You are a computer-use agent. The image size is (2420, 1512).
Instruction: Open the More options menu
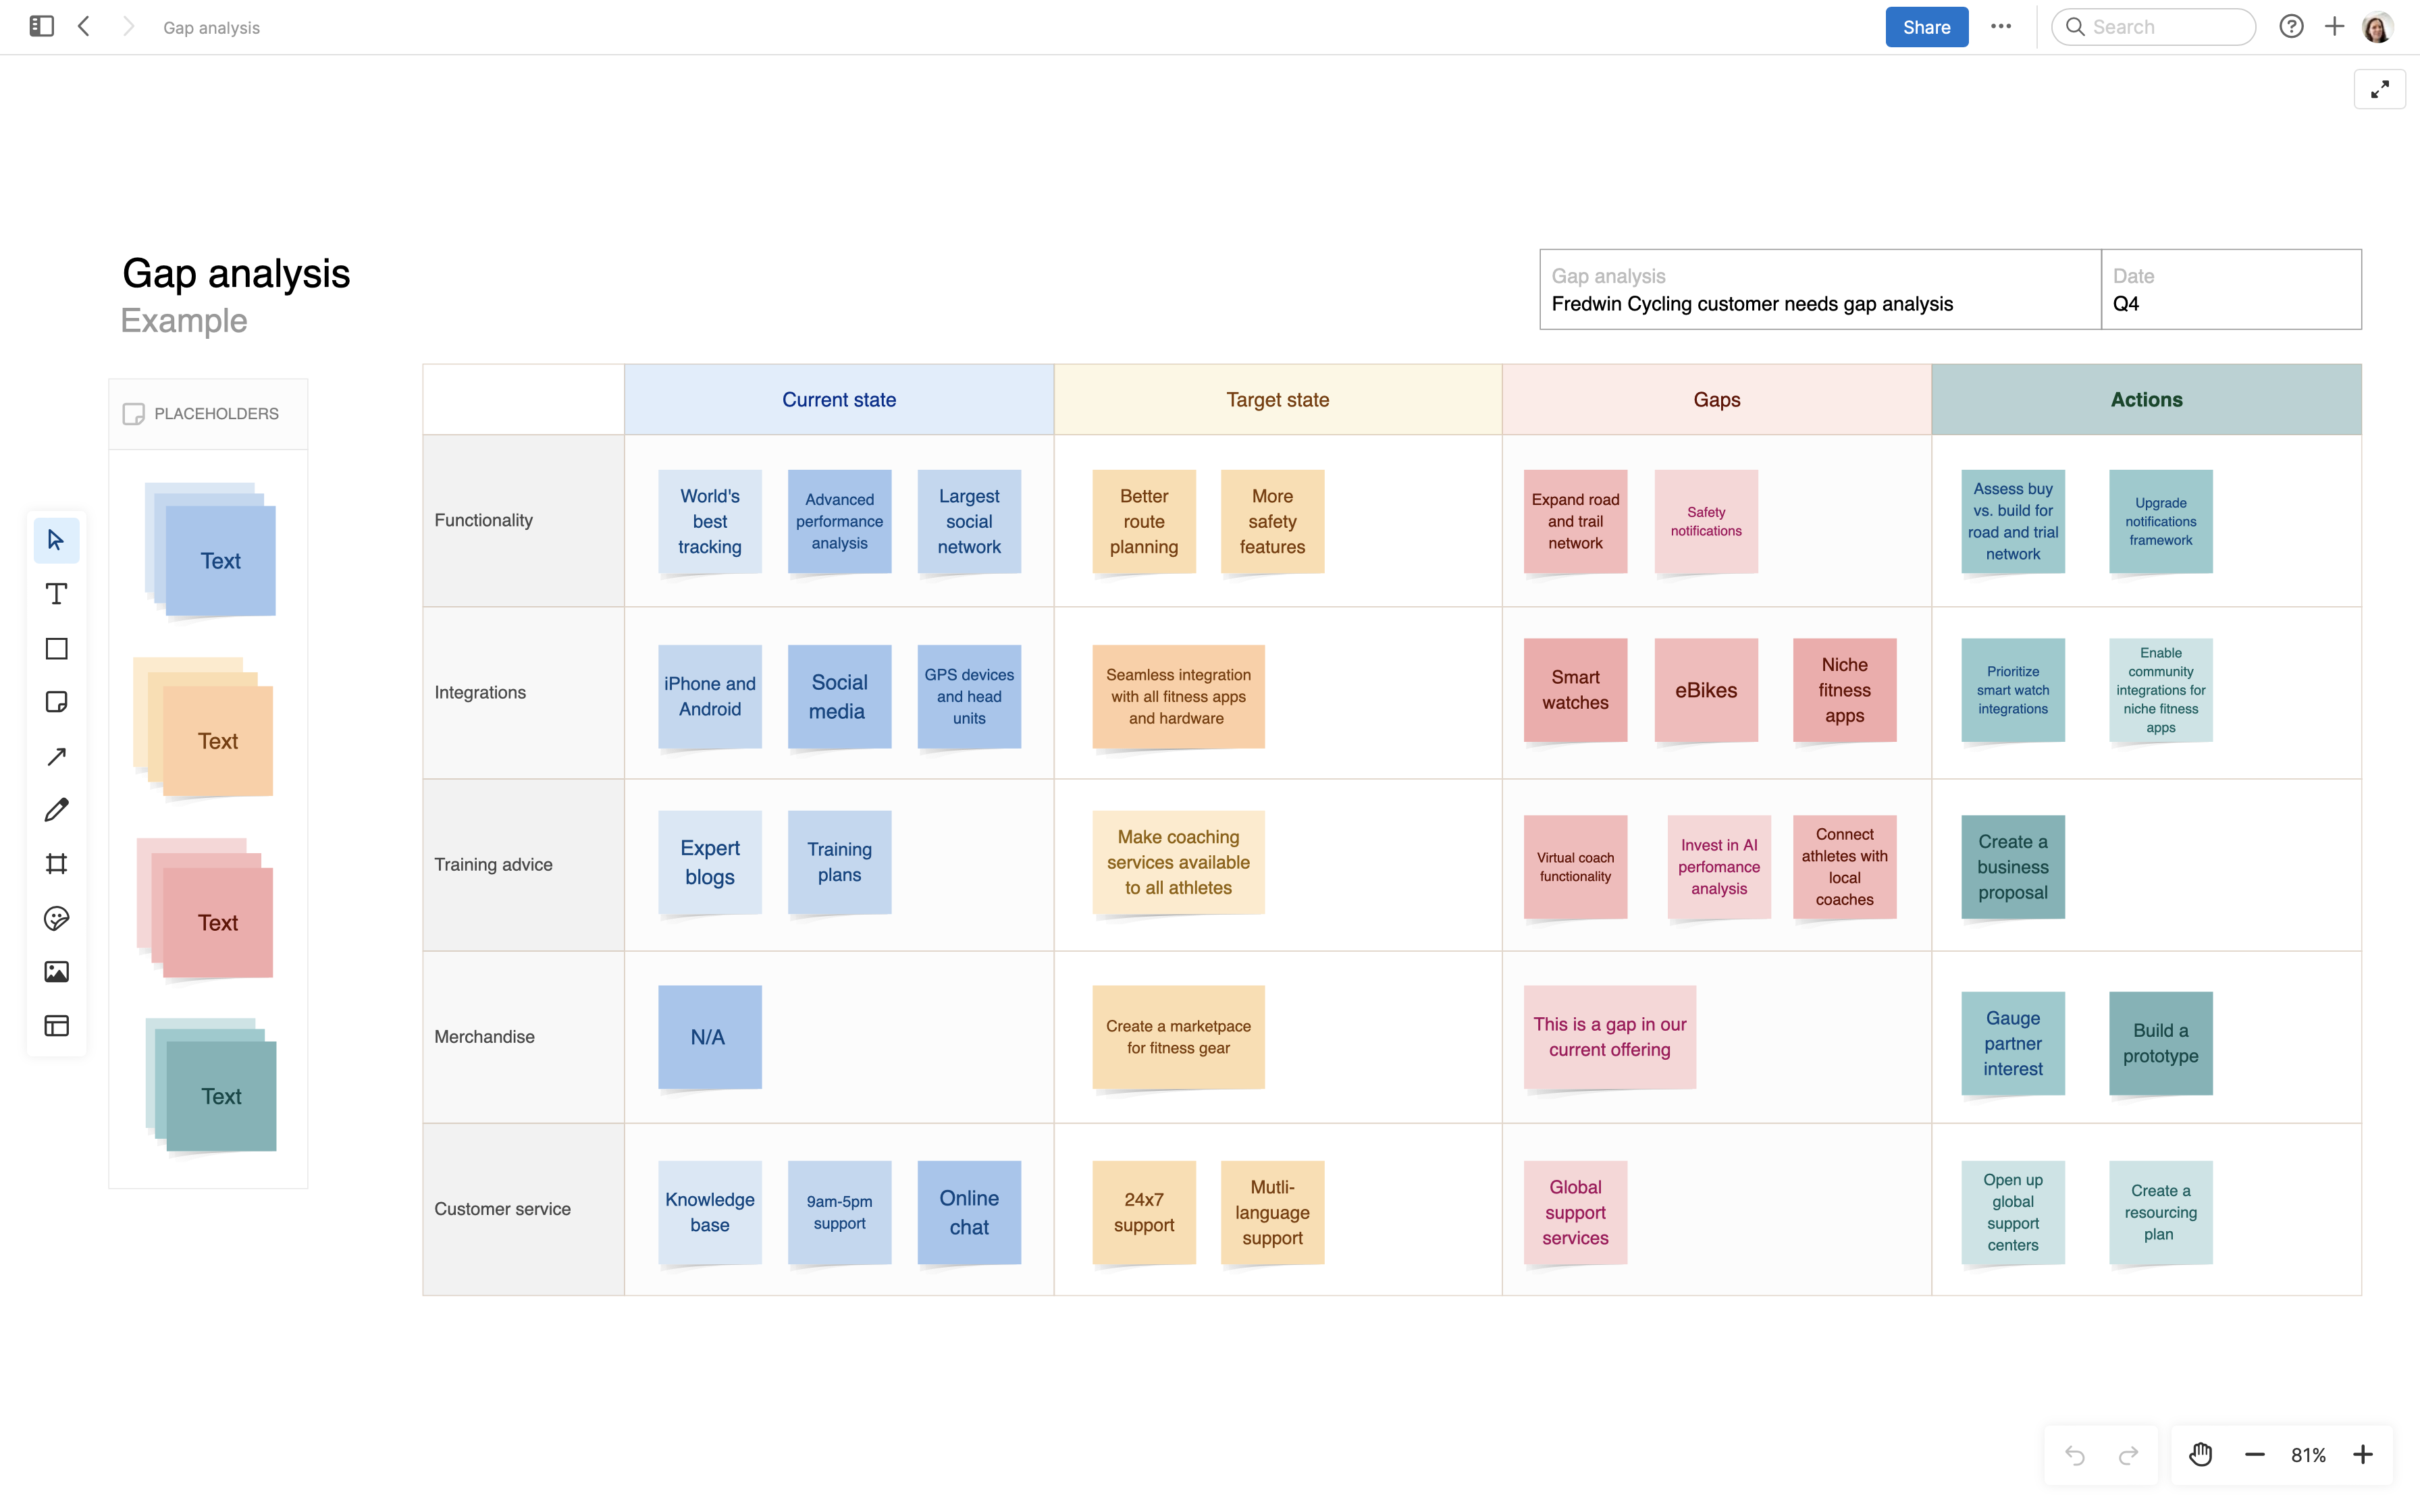2000,26
